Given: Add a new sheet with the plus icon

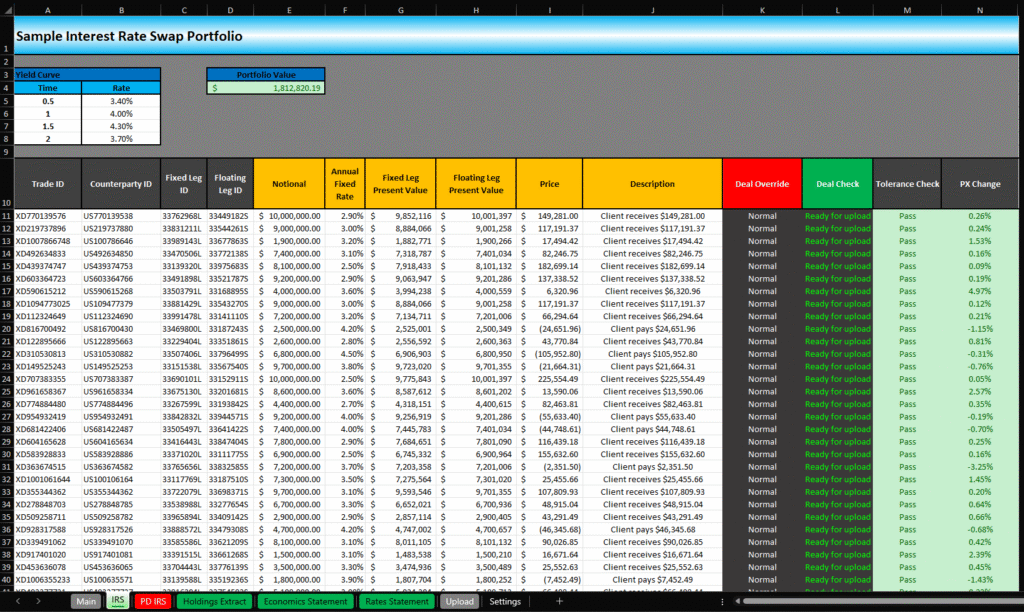Looking at the screenshot, I should (x=559, y=602).
